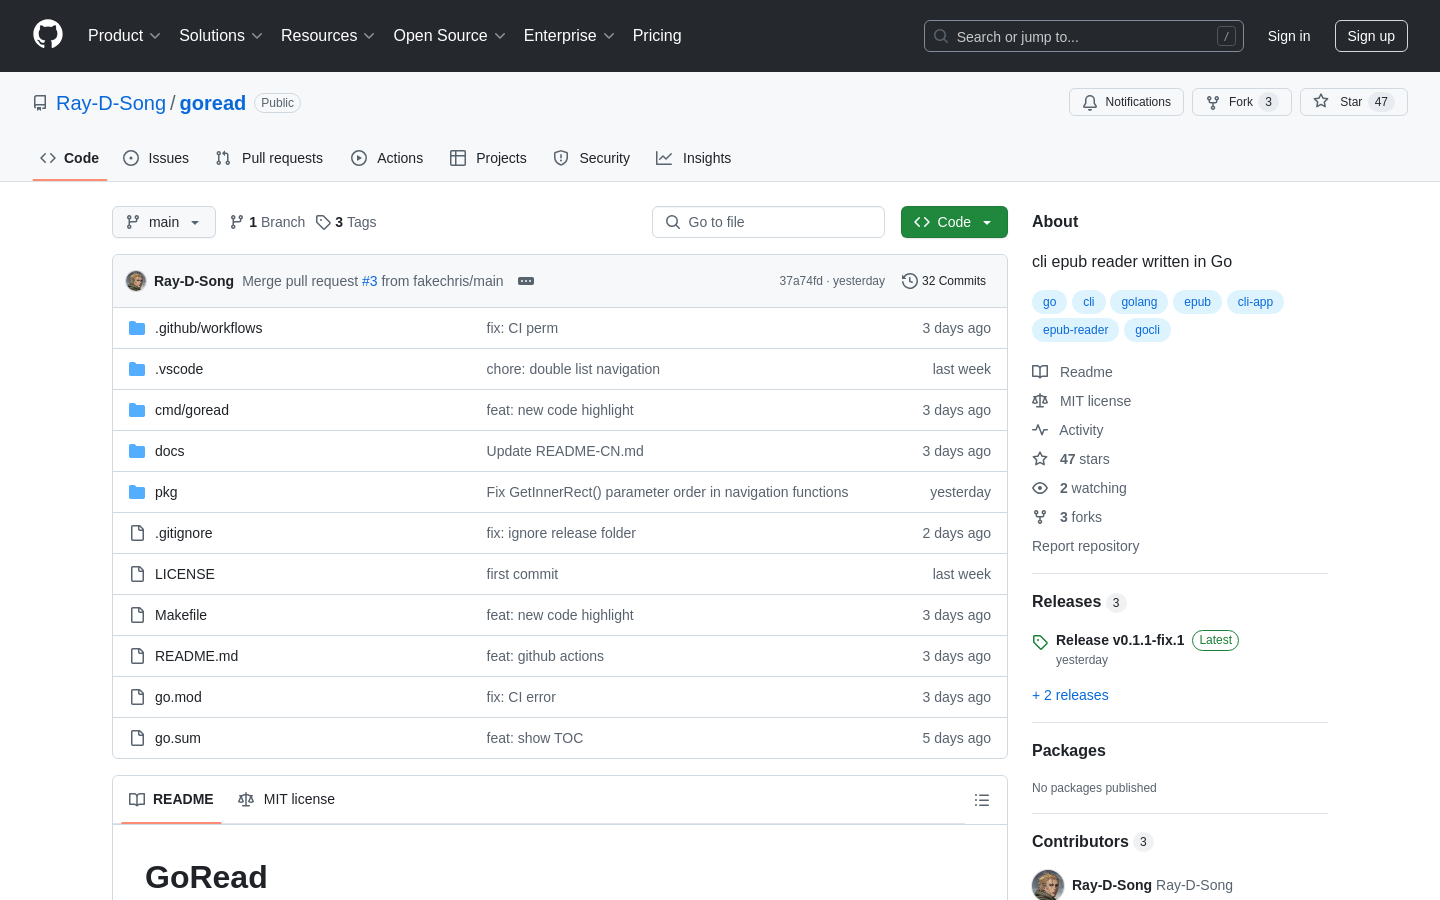
Task: Click the Report repository link
Action: (1085, 546)
